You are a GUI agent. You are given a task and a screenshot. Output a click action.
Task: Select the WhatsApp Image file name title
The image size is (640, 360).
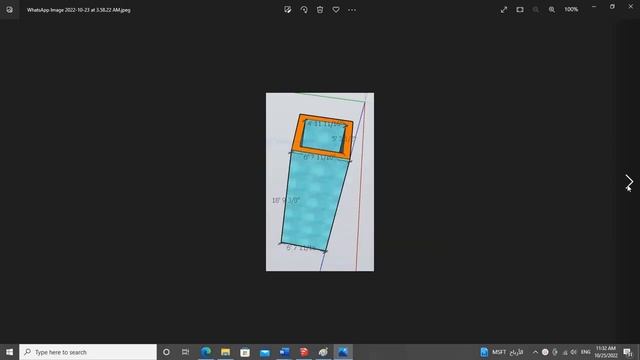[79, 10]
